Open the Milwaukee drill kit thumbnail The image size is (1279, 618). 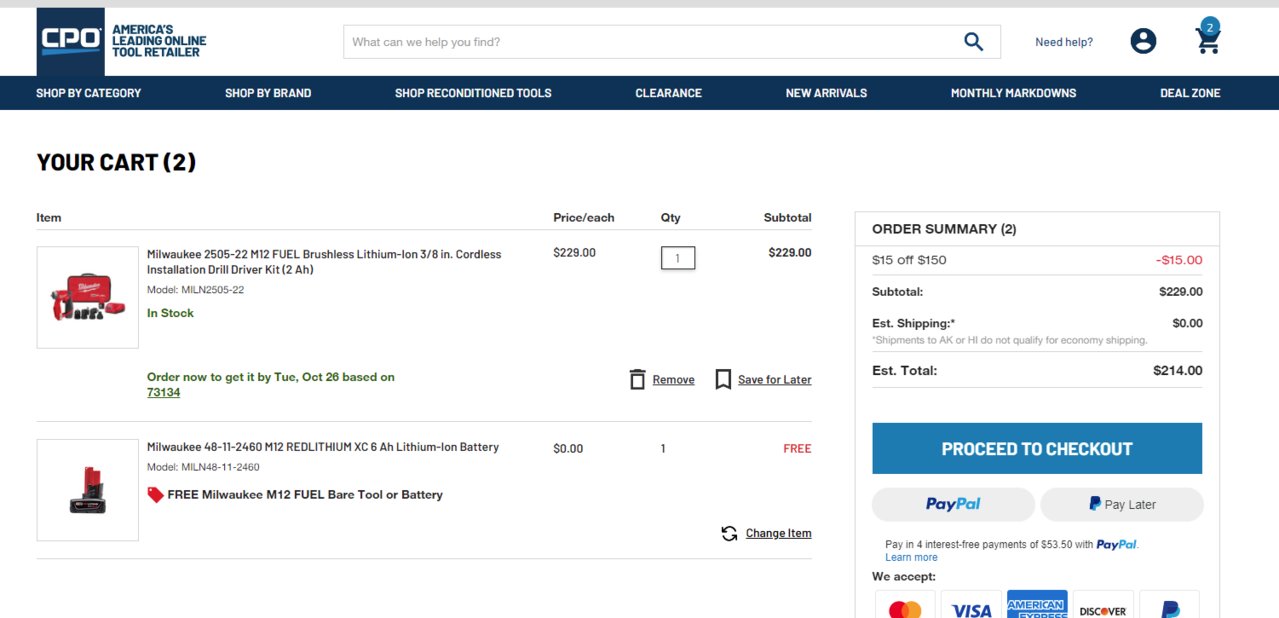(87, 297)
